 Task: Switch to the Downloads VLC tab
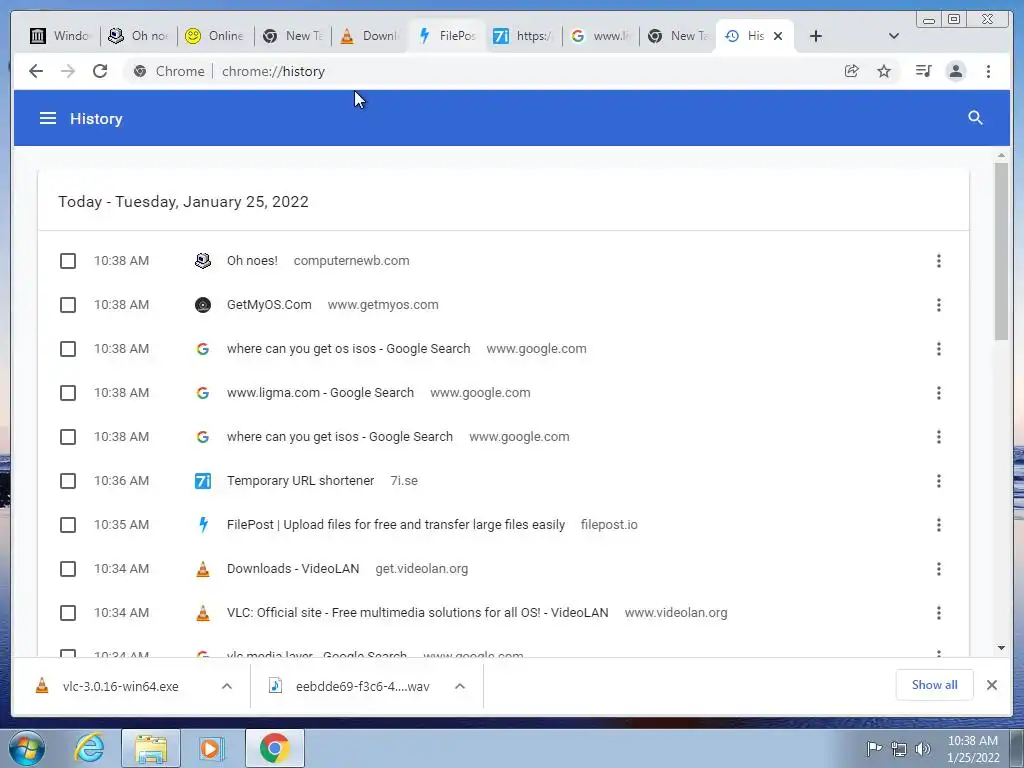coord(370,36)
